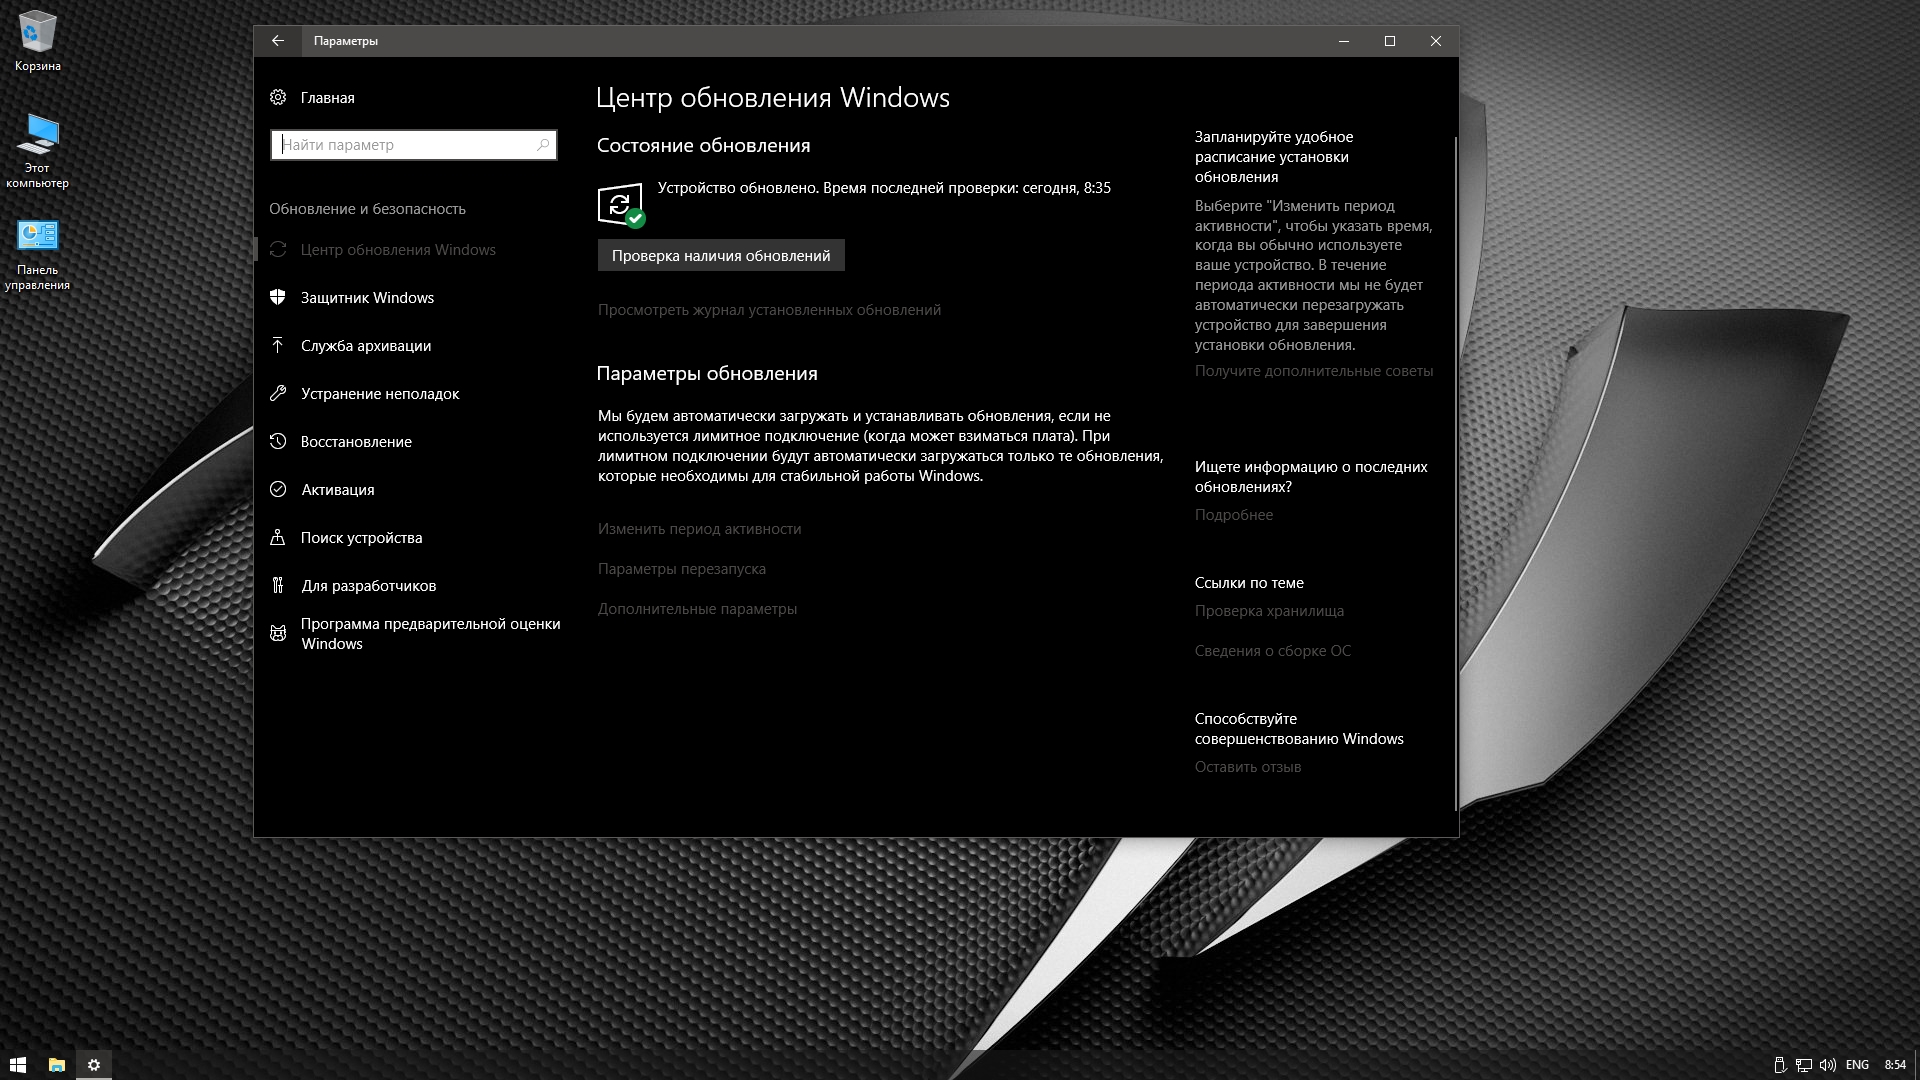Select the For developers icon
Screen dimensions: 1920x1080
point(278,585)
